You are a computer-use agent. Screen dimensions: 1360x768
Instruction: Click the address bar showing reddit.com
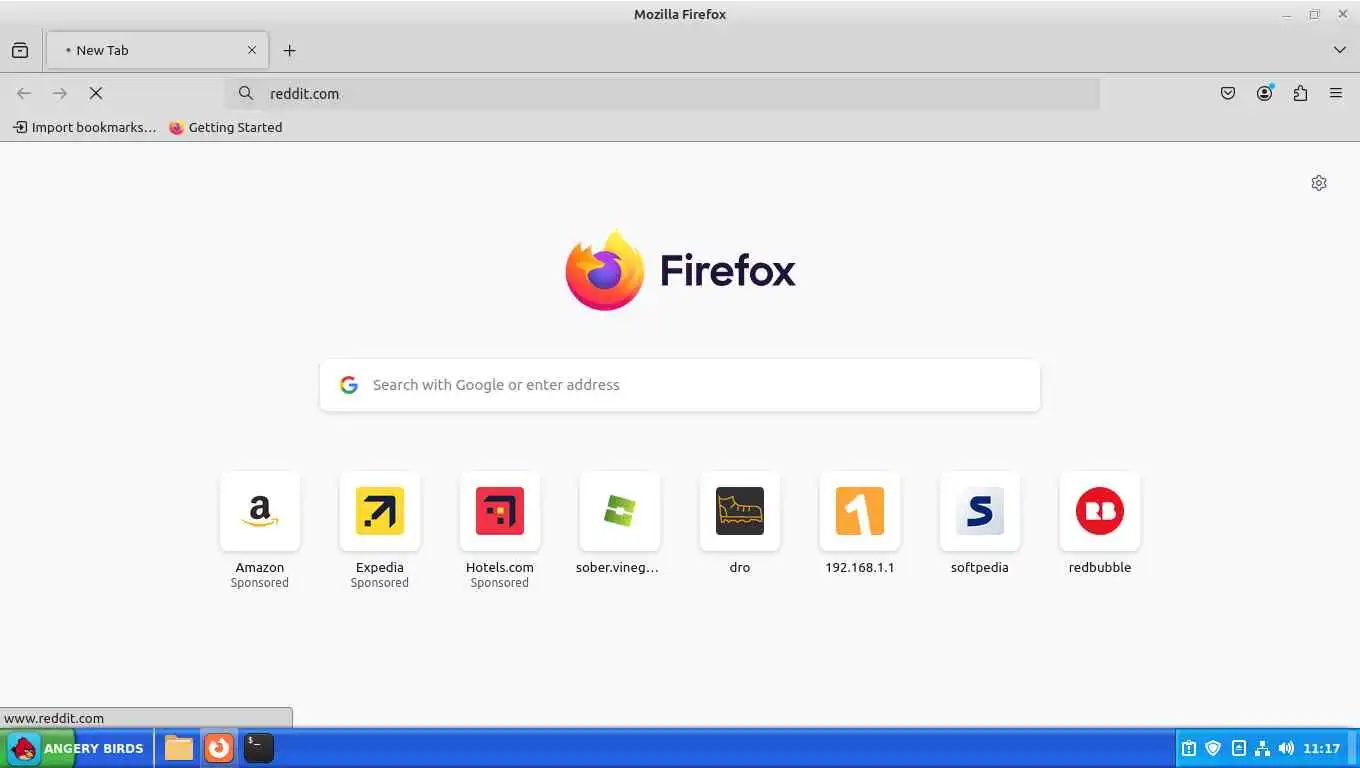pyautogui.click(x=662, y=93)
